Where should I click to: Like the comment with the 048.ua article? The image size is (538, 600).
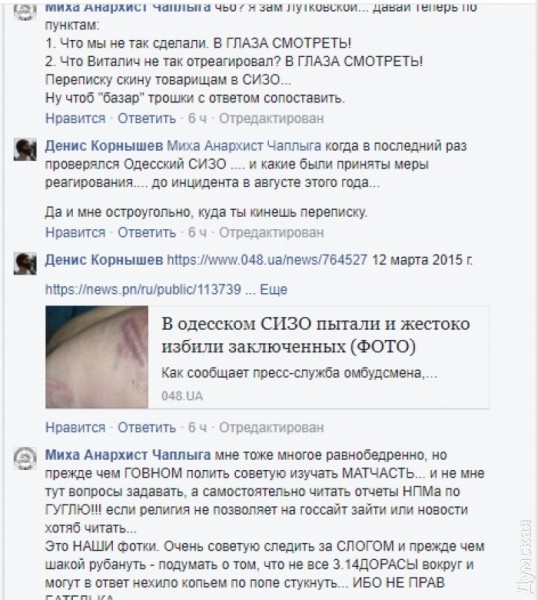pyautogui.click(x=75, y=427)
